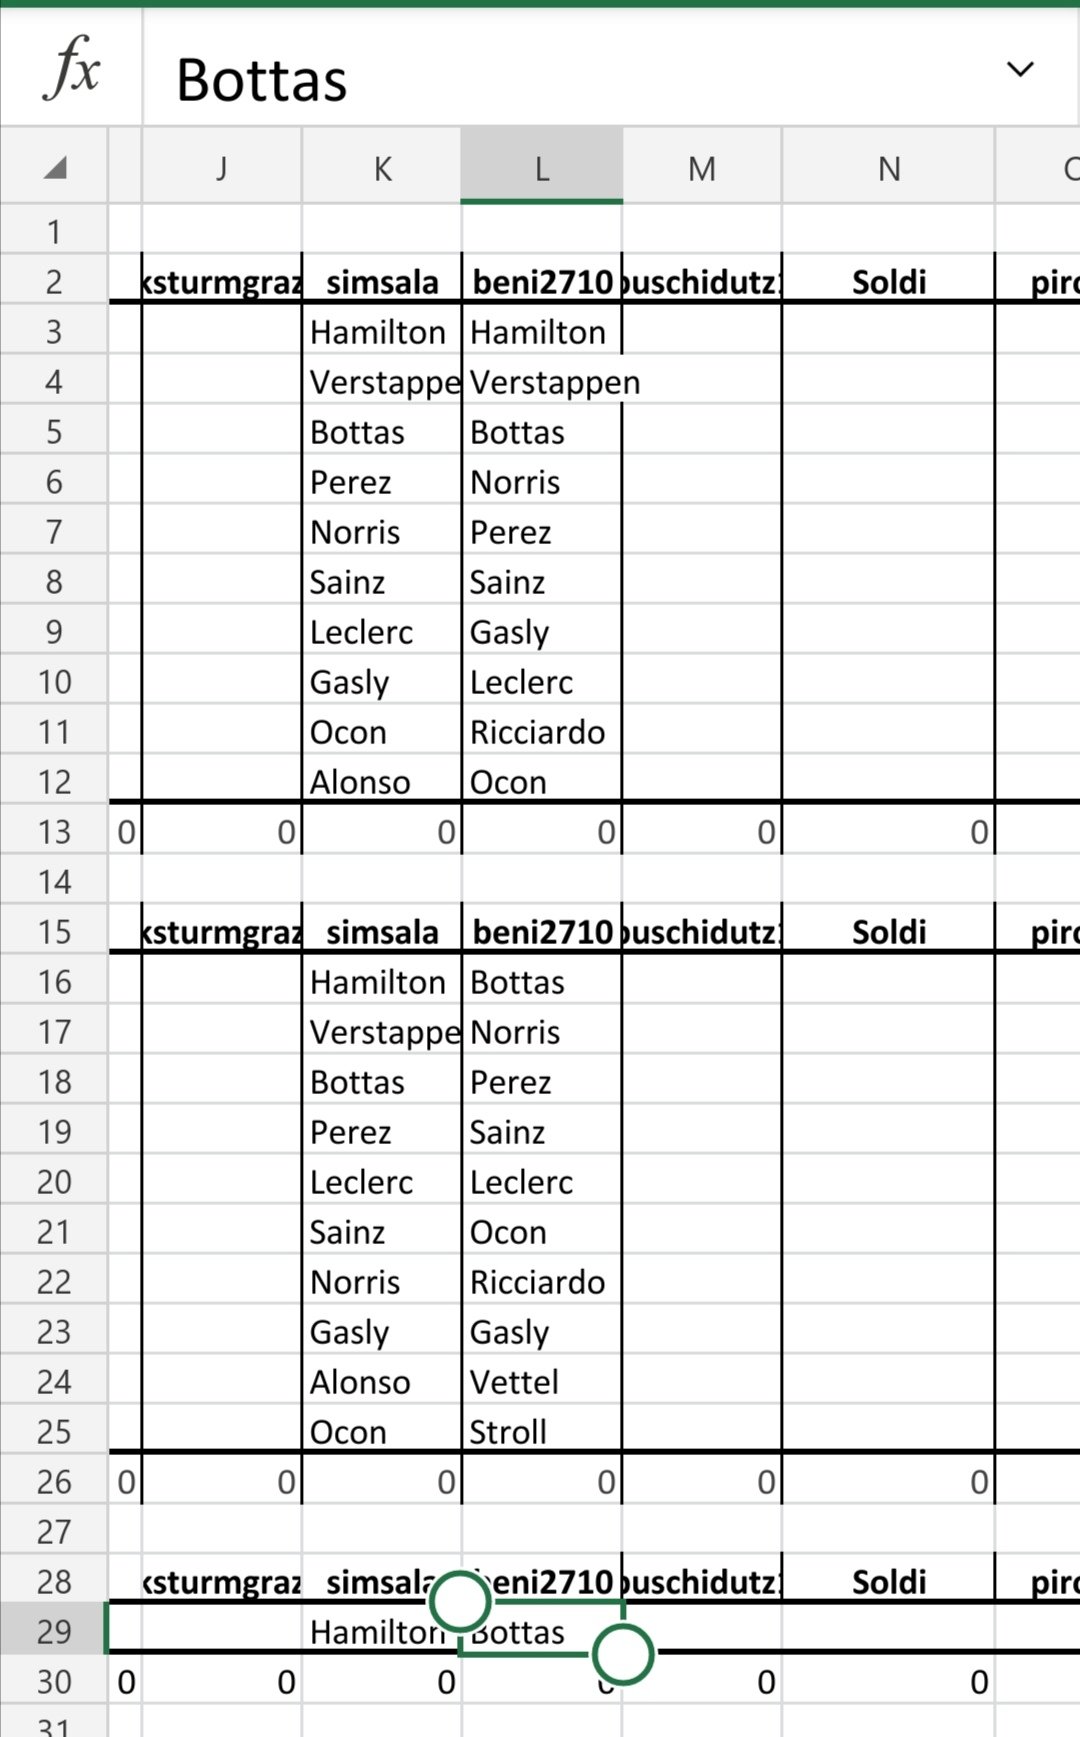1080x1737 pixels.
Task: Select column K header
Action: [x=382, y=168]
